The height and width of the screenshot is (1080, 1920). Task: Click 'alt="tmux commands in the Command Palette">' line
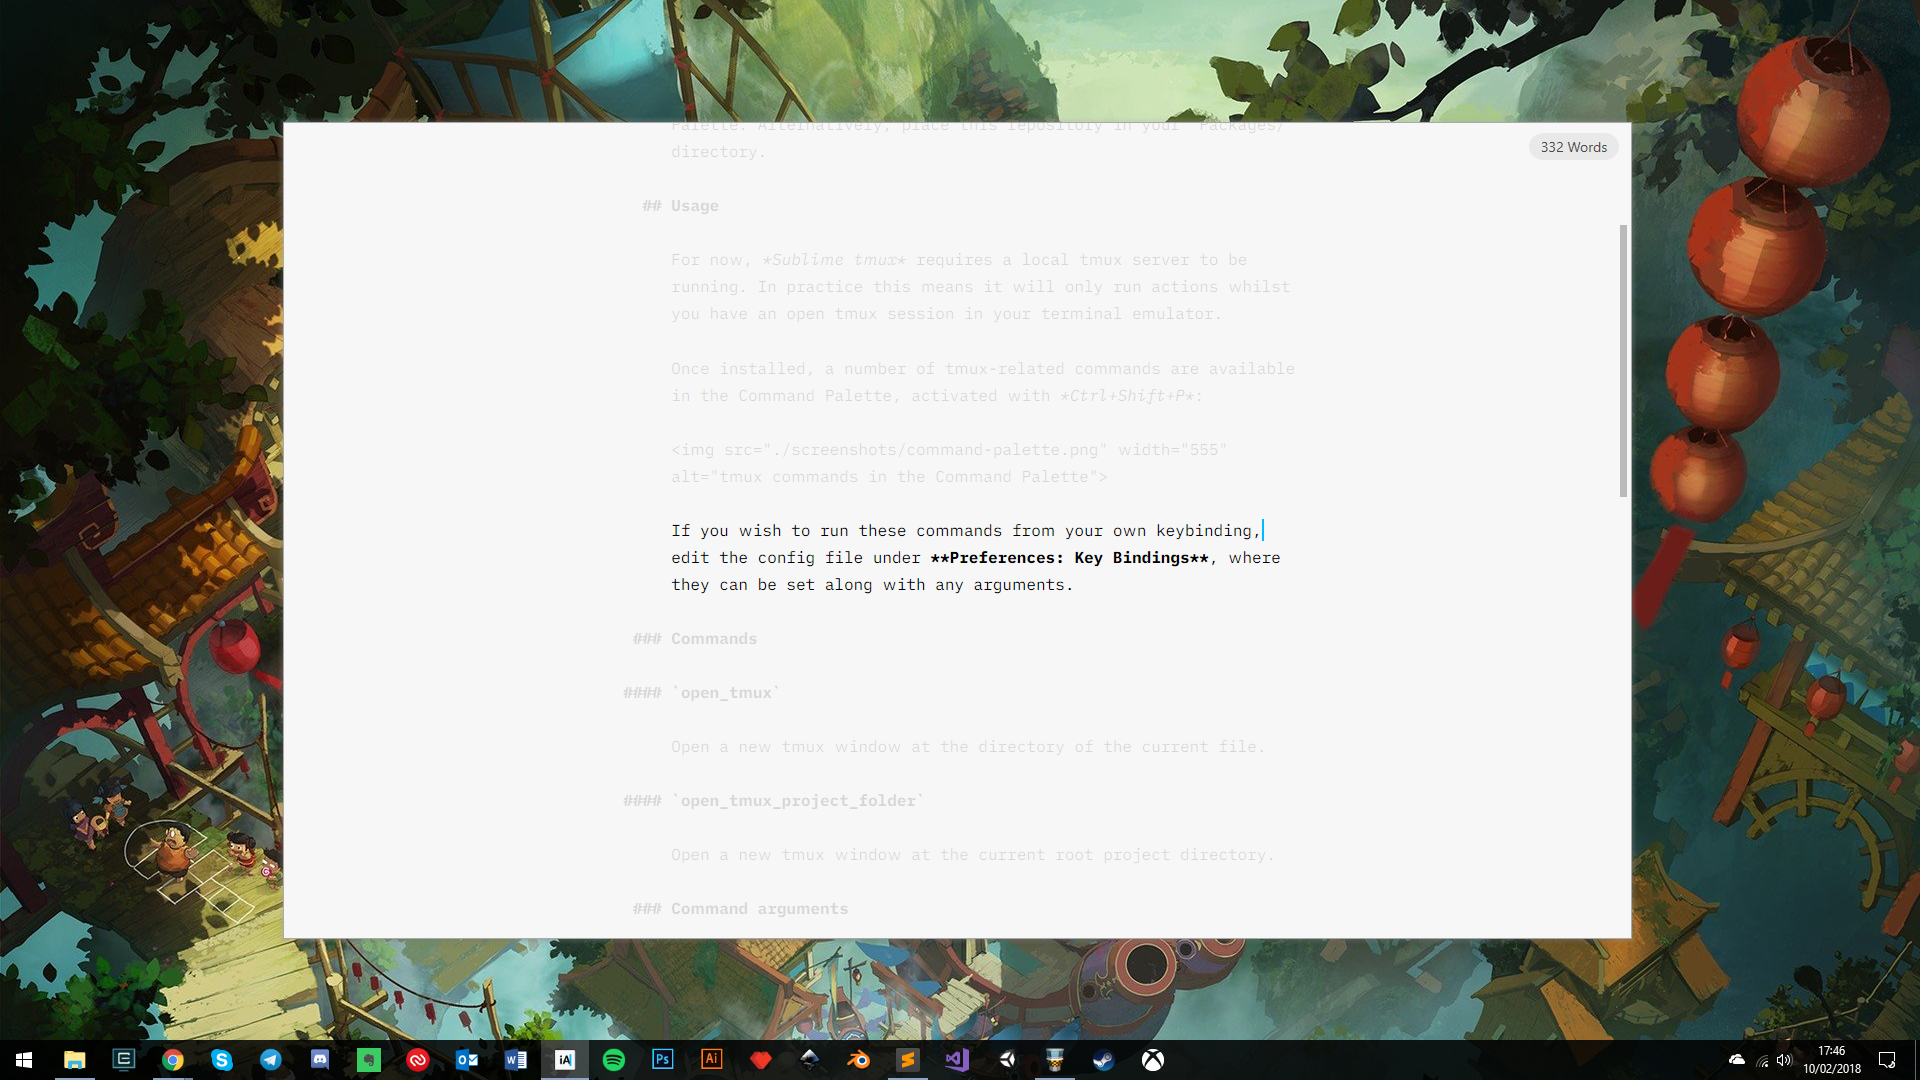(x=889, y=477)
